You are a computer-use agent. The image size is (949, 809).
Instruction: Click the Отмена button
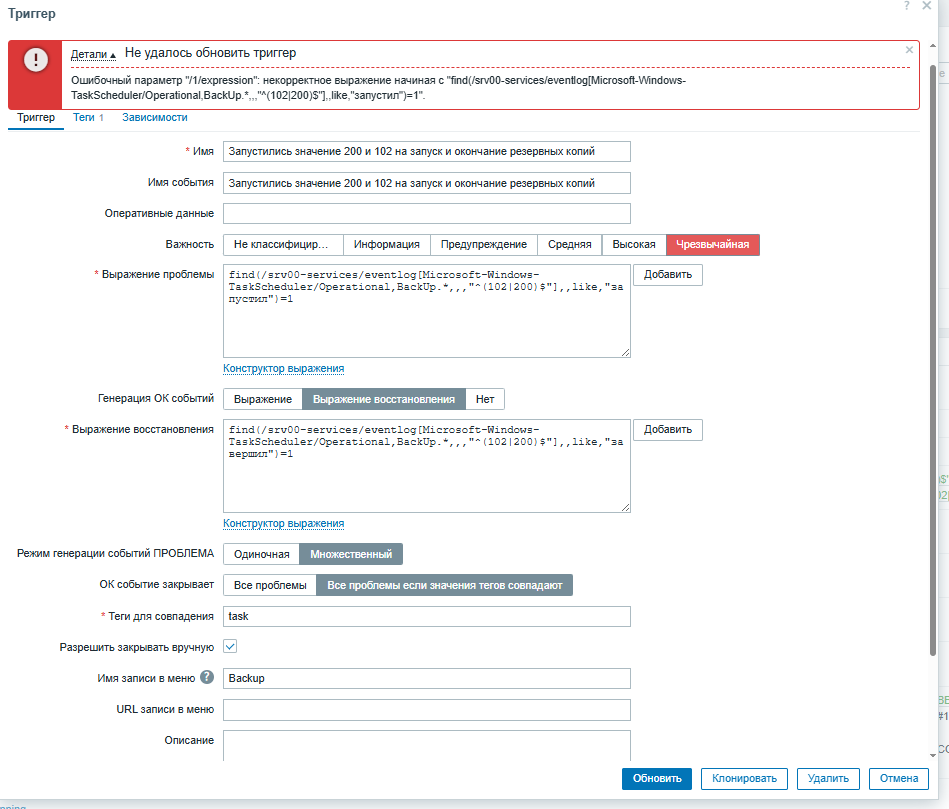point(899,779)
